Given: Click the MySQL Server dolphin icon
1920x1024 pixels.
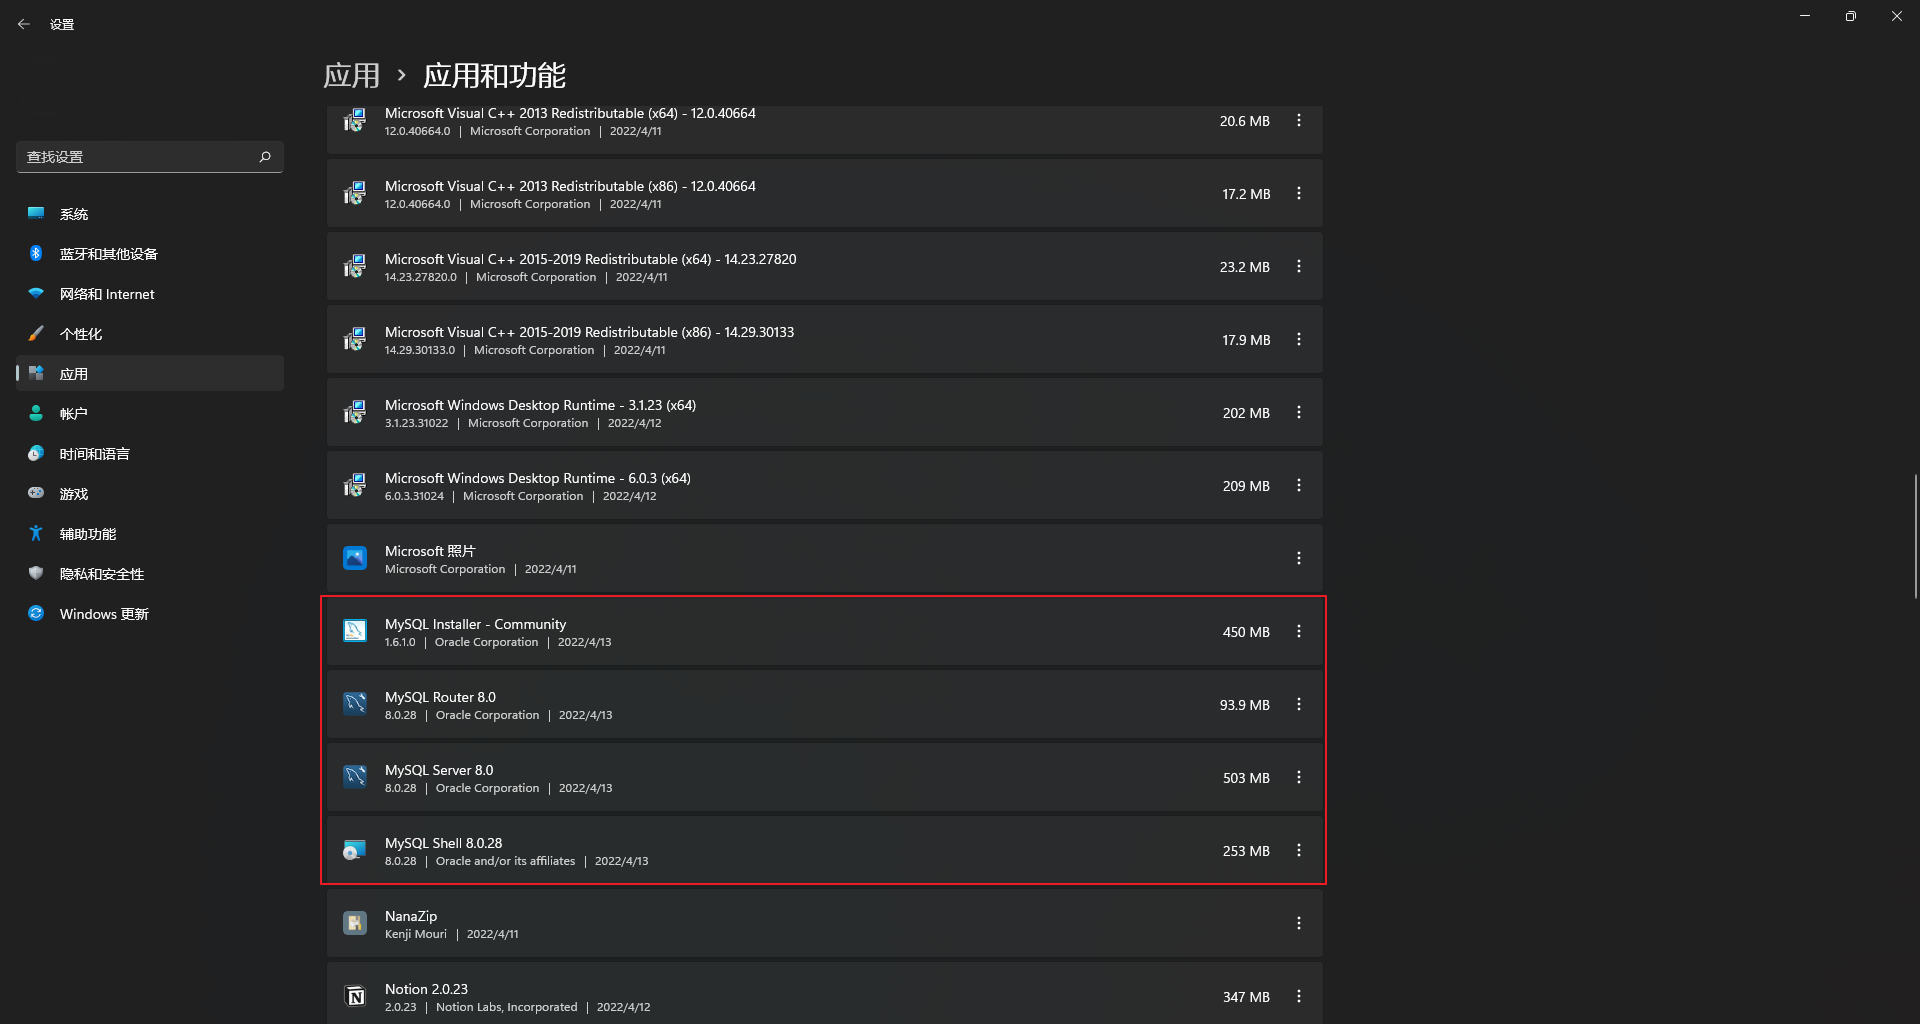Looking at the screenshot, I should (x=355, y=777).
